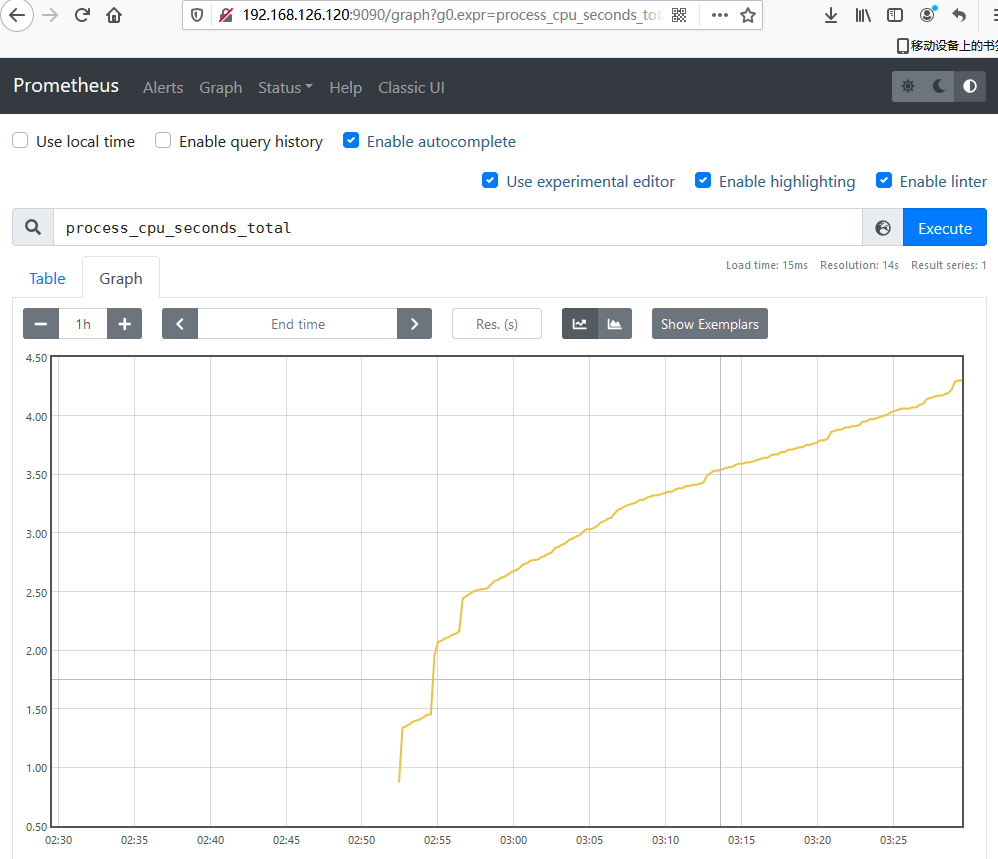The height and width of the screenshot is (859, 998).
Task: Switch to light theme using the sun icon
Action: coord(908,86)
